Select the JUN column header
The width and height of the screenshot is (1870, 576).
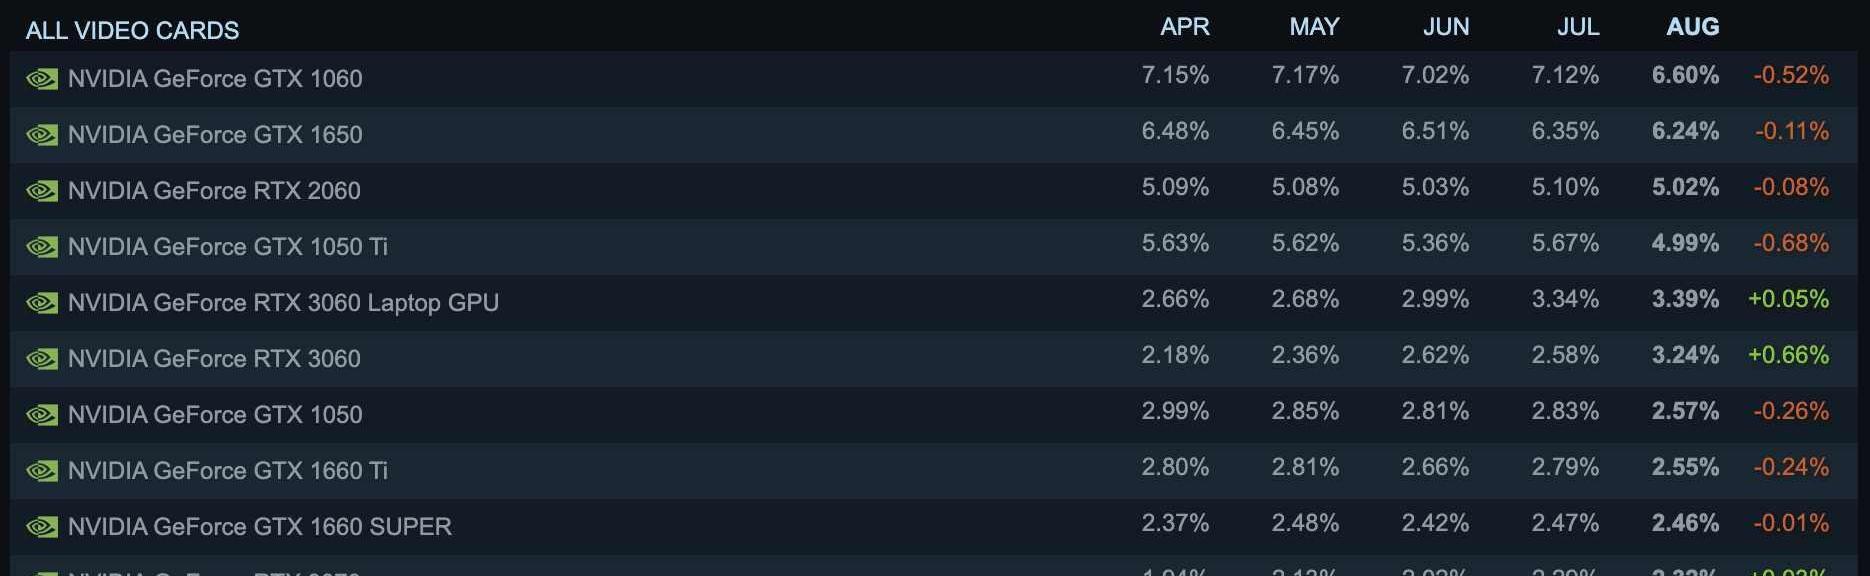coord(1446,27)
